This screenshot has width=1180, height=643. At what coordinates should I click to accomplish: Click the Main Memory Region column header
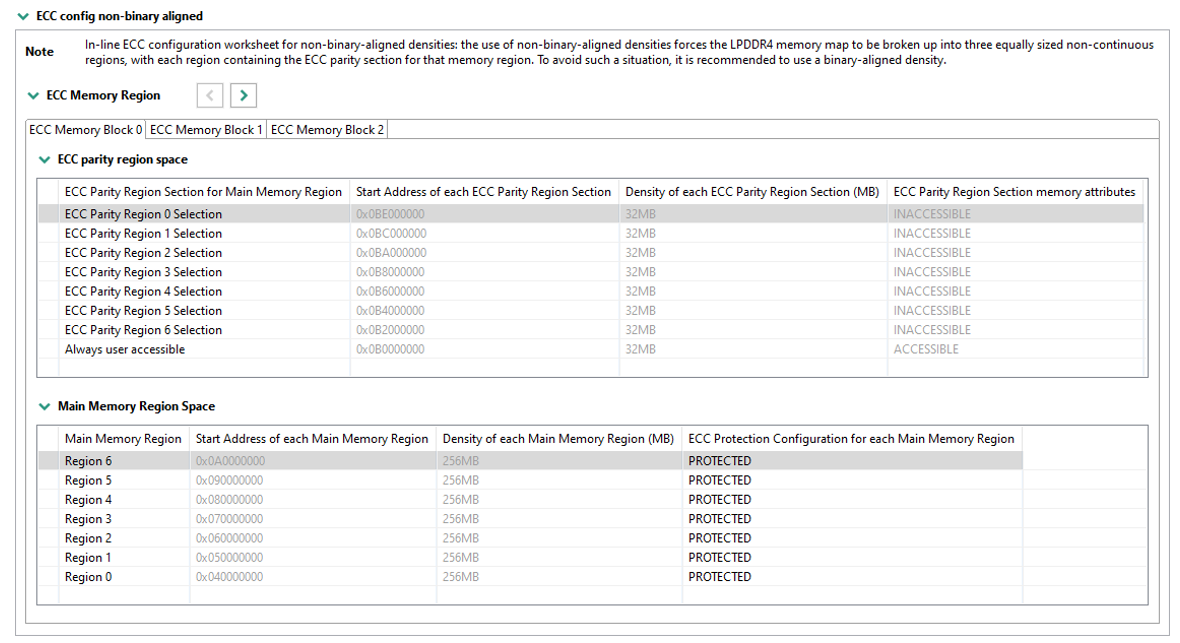click(x=123, y=439)
